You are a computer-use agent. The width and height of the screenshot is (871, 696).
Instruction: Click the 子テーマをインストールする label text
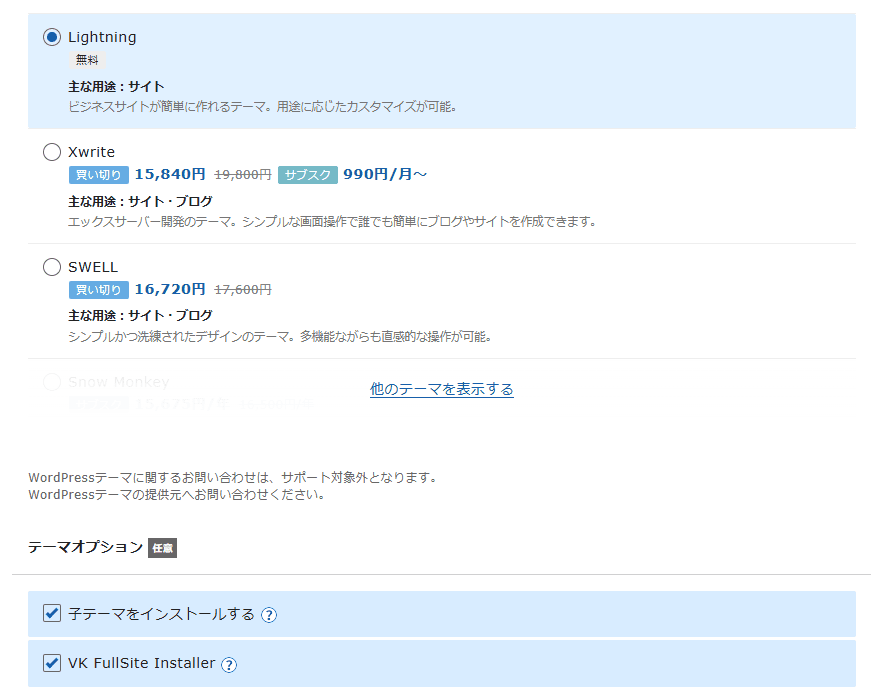161,614
